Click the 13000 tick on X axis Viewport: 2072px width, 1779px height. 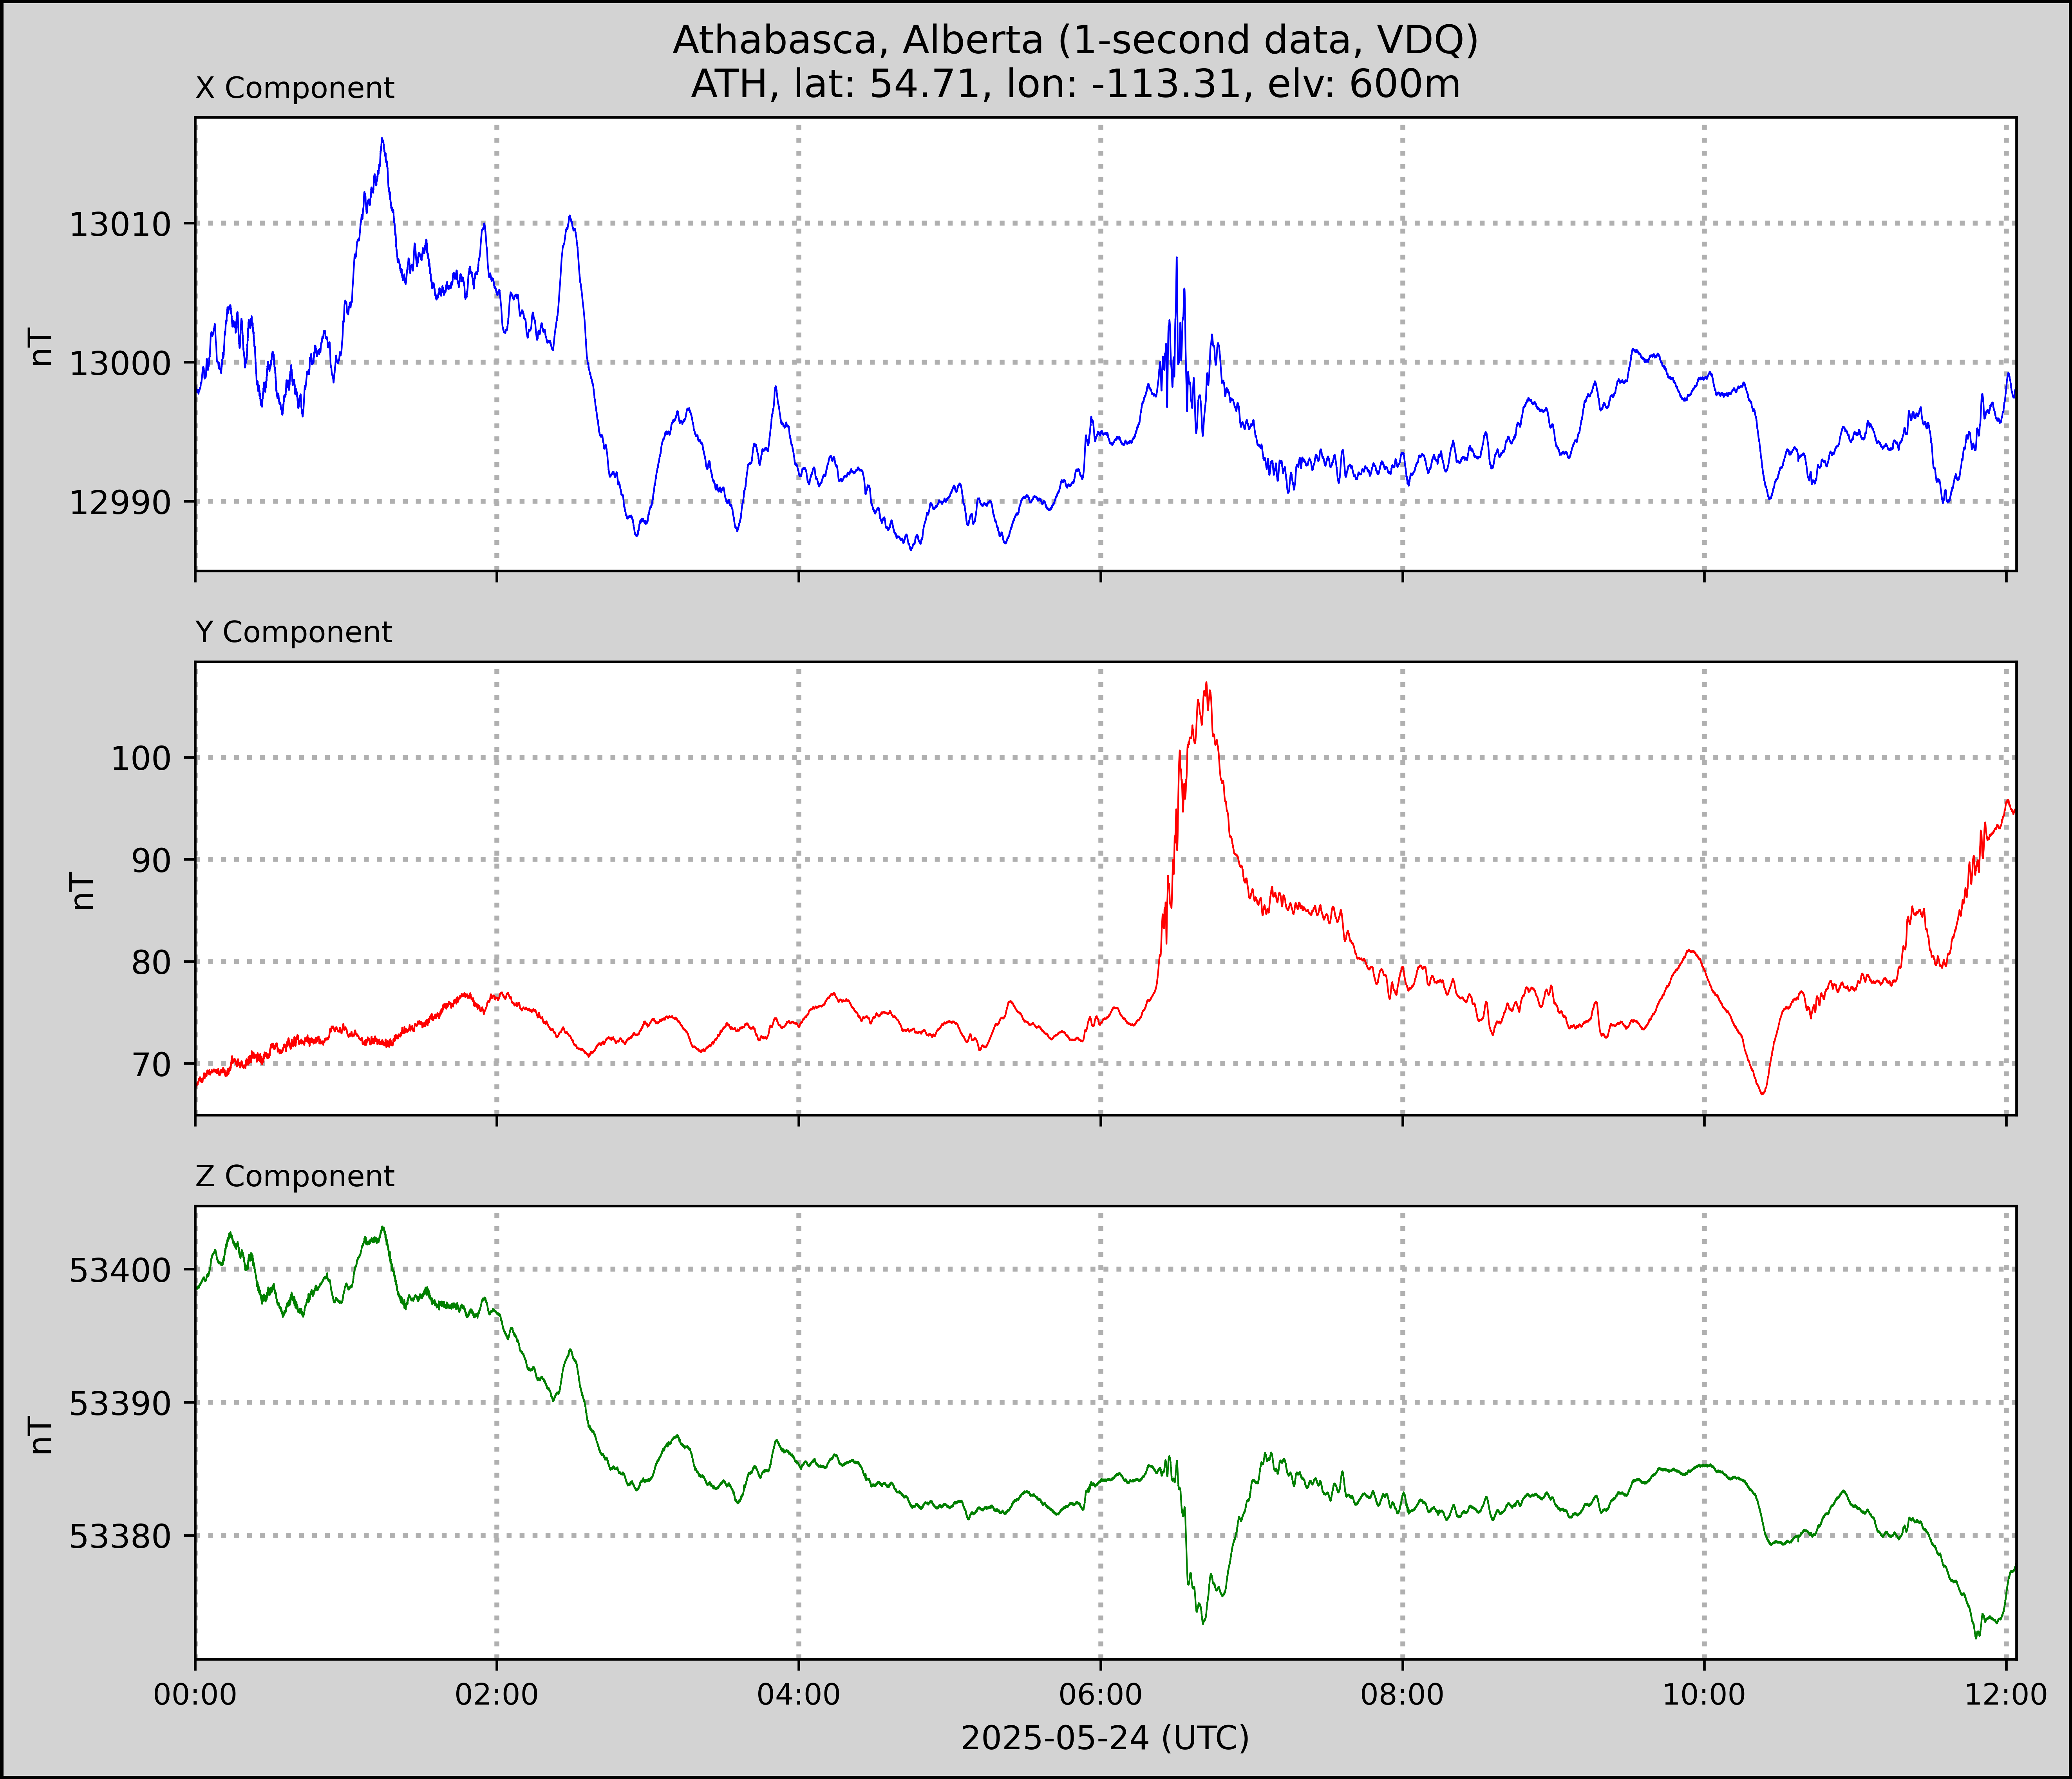[x=120, y=363]
